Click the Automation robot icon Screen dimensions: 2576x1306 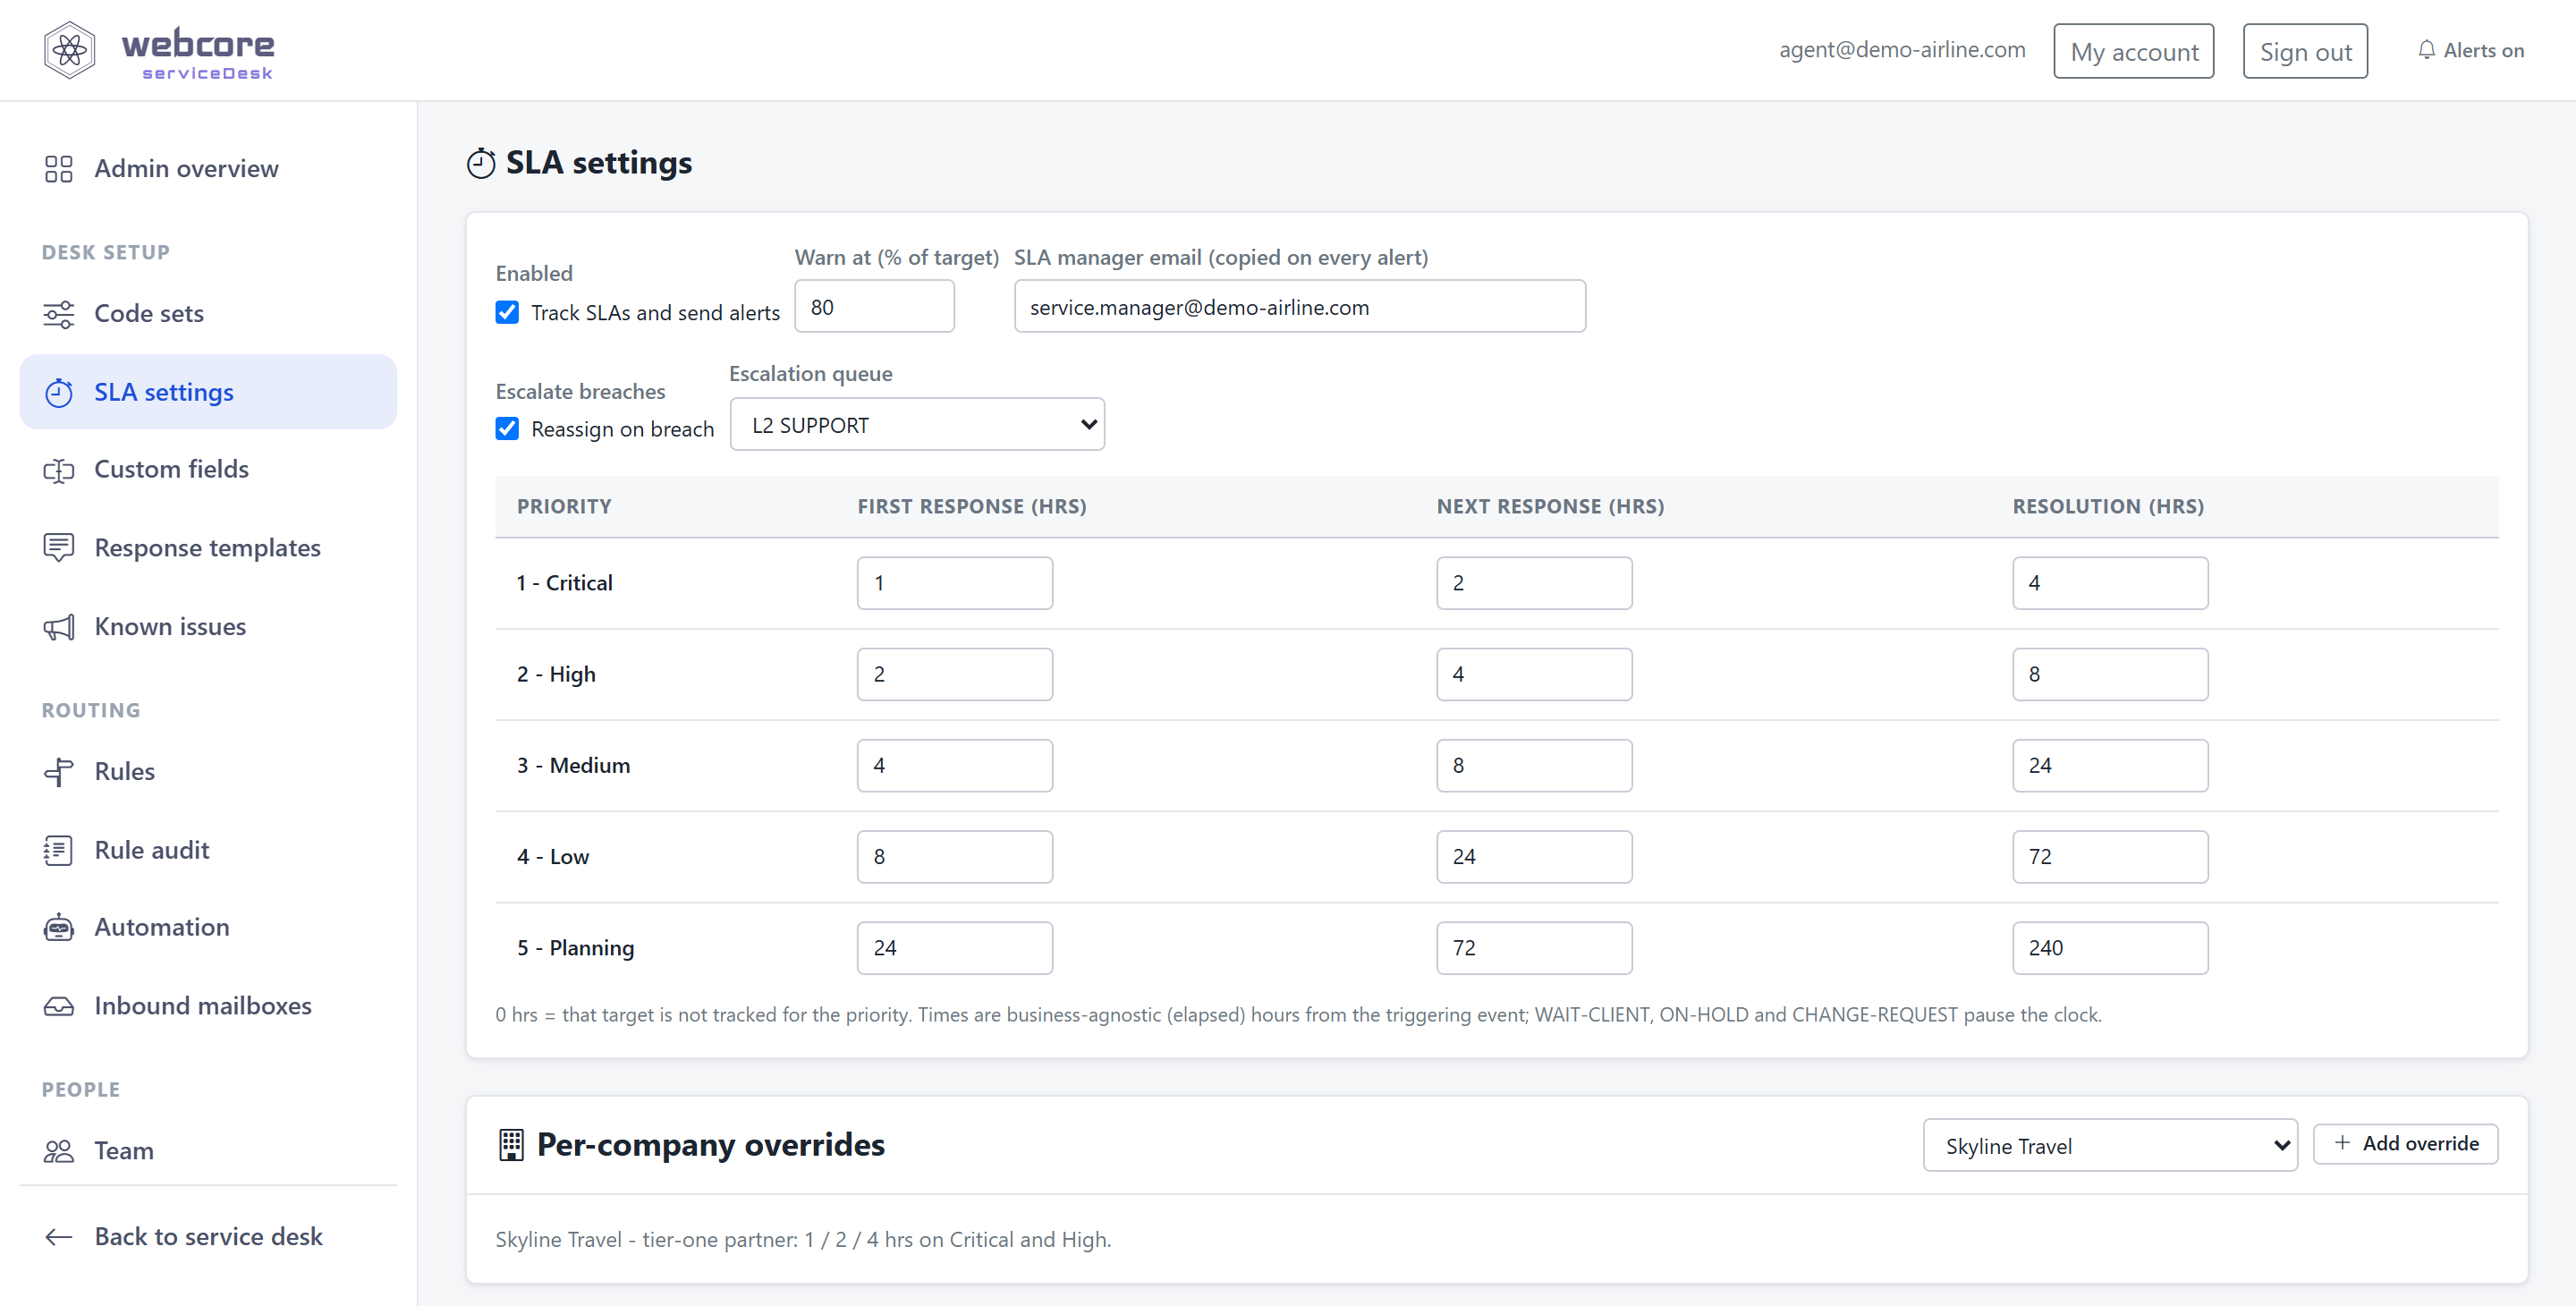[59, 928]
